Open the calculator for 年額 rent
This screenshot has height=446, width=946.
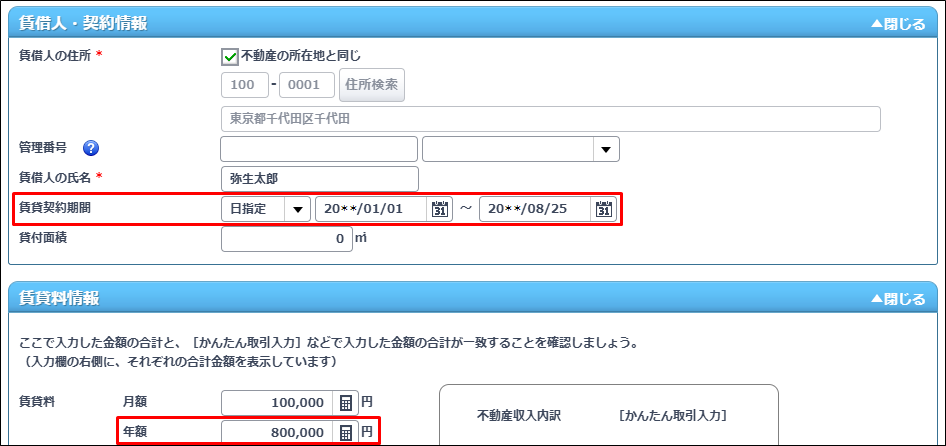(x=346, y=432)
